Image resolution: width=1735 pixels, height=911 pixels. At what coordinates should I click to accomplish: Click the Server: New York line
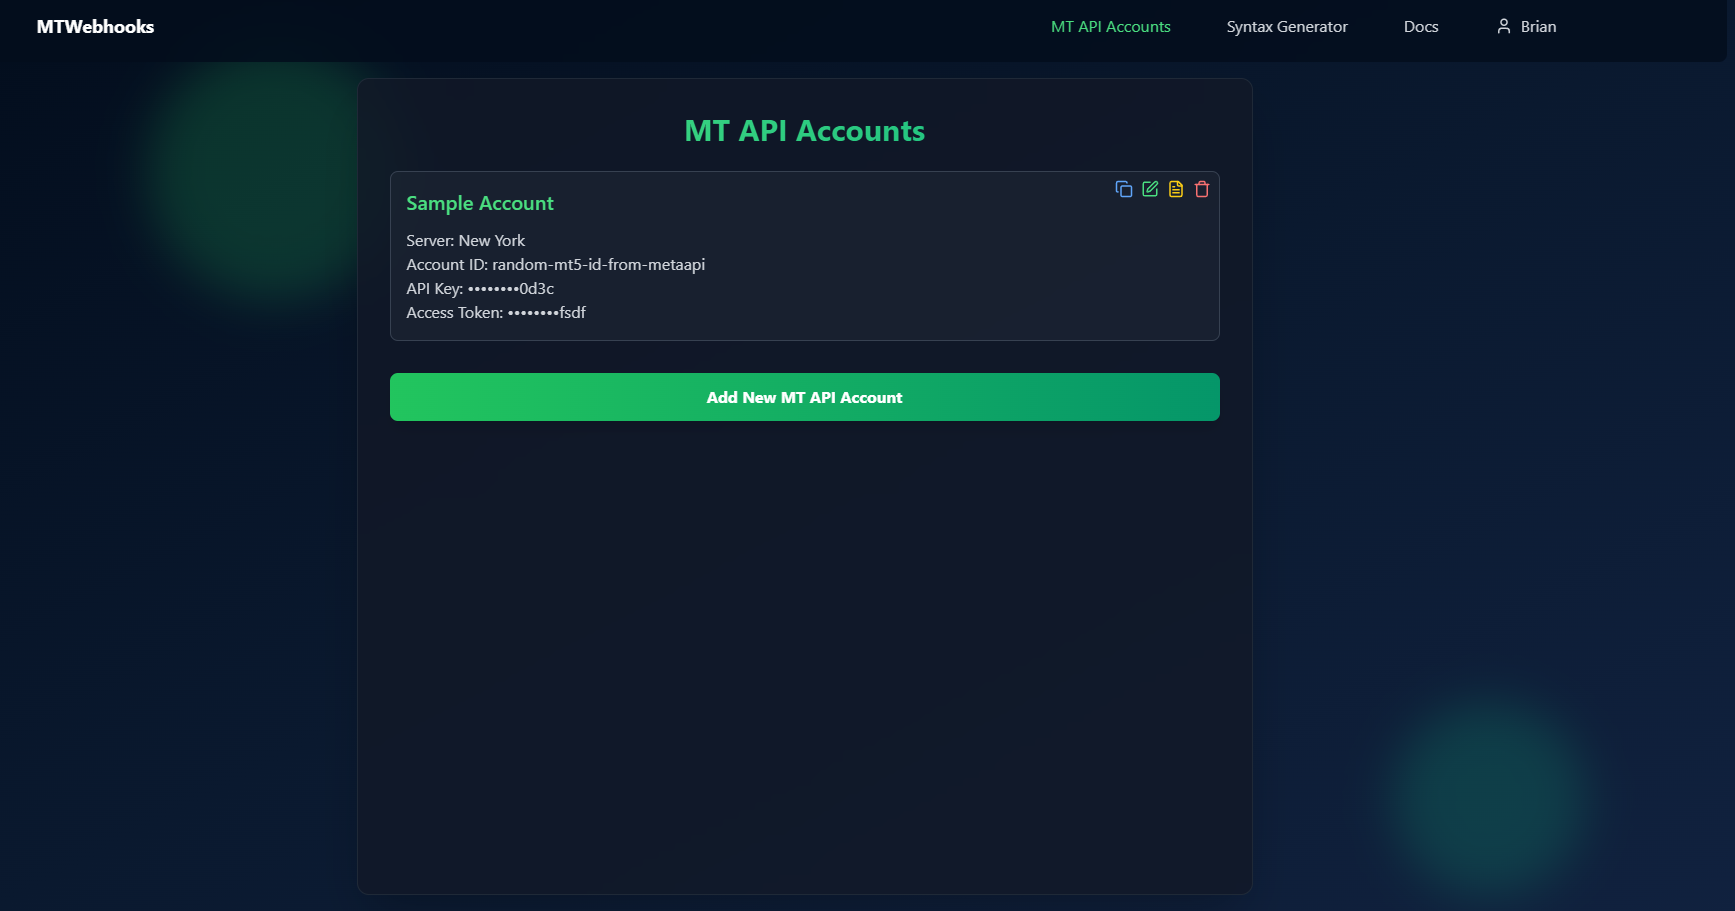[465, 241]
